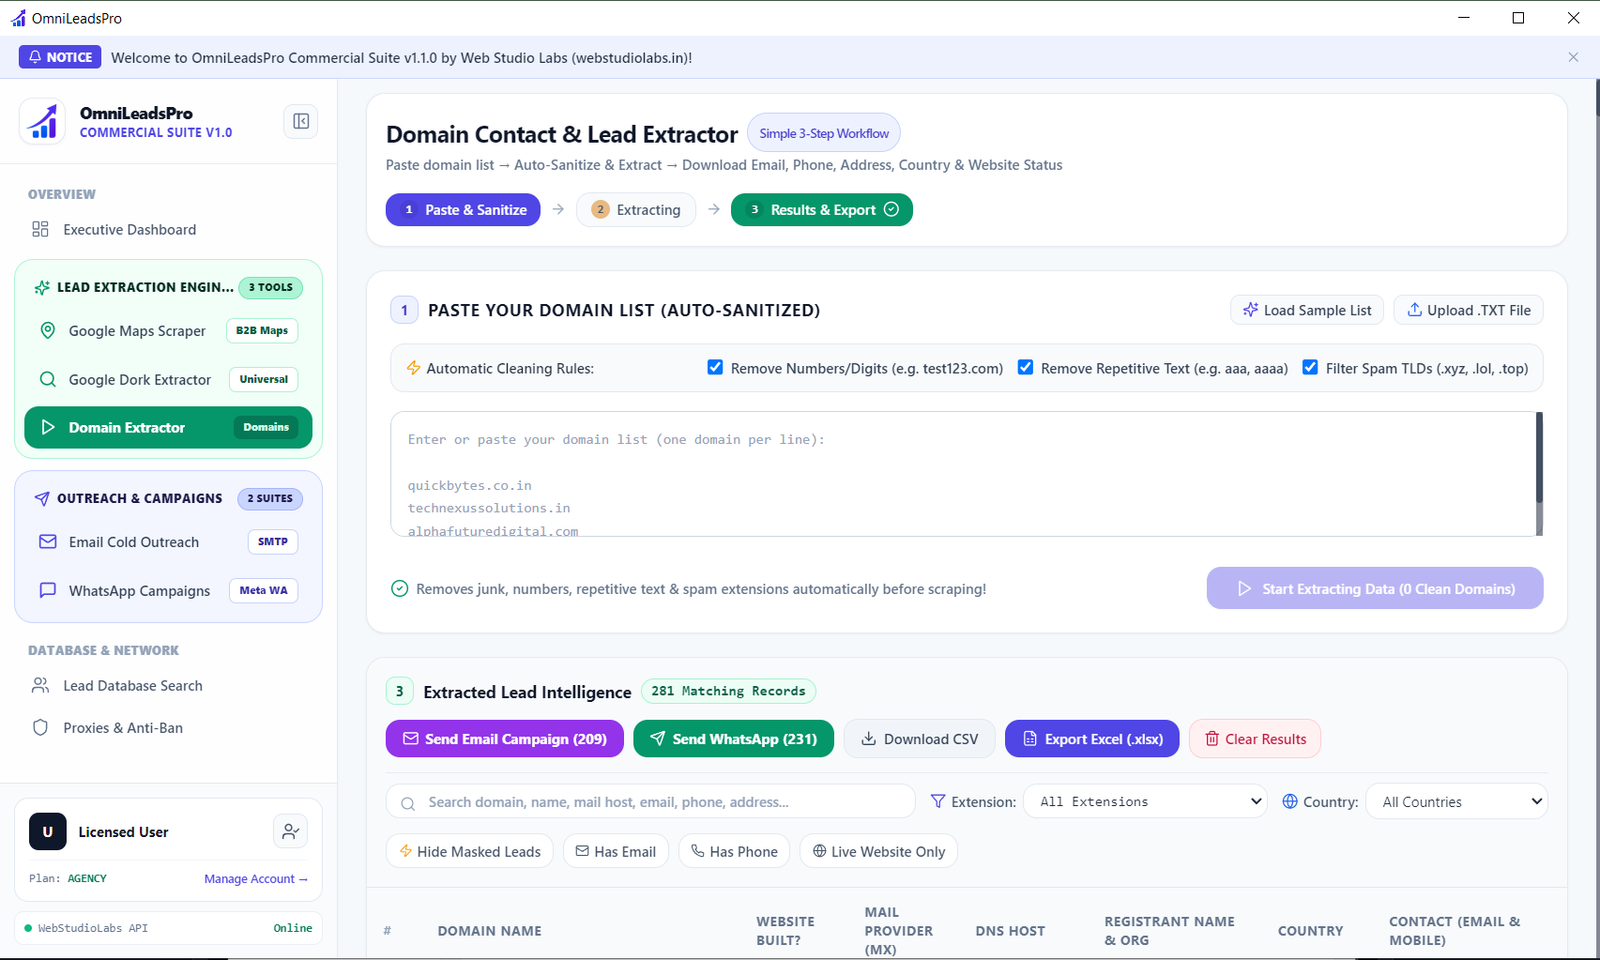
Task: Click the Google Dork Extractor magnifier icon
Action: [47, 379]
